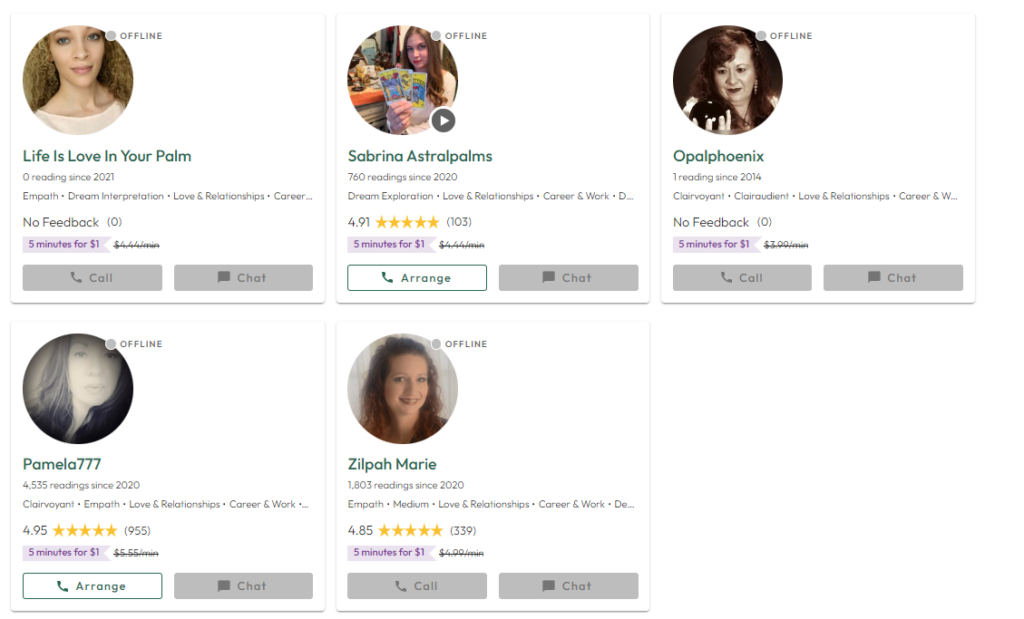
Task: Open Chat with Zilpah Marie
Action: (x=568, y=586)
